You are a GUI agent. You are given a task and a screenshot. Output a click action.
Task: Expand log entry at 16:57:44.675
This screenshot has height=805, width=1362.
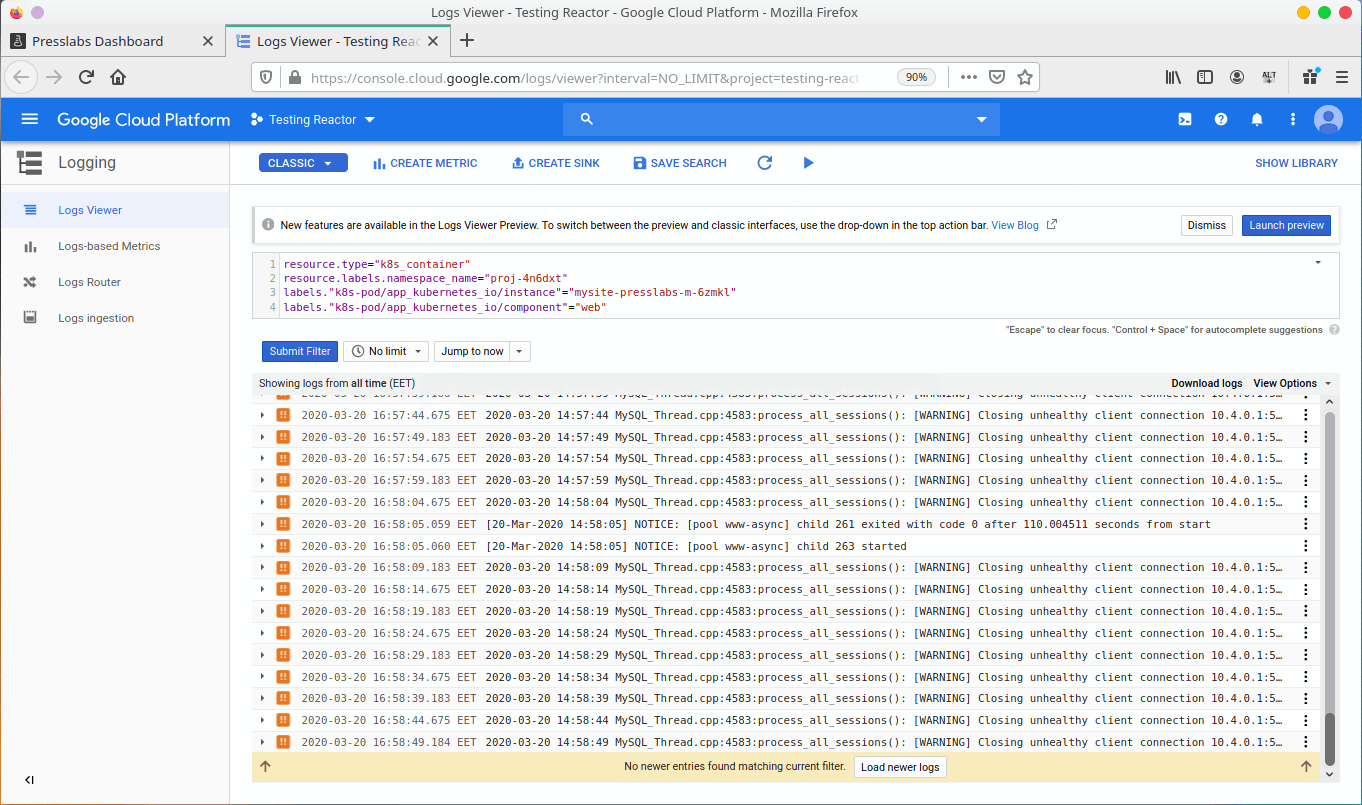pyautogui.click(x=263, y=415)
